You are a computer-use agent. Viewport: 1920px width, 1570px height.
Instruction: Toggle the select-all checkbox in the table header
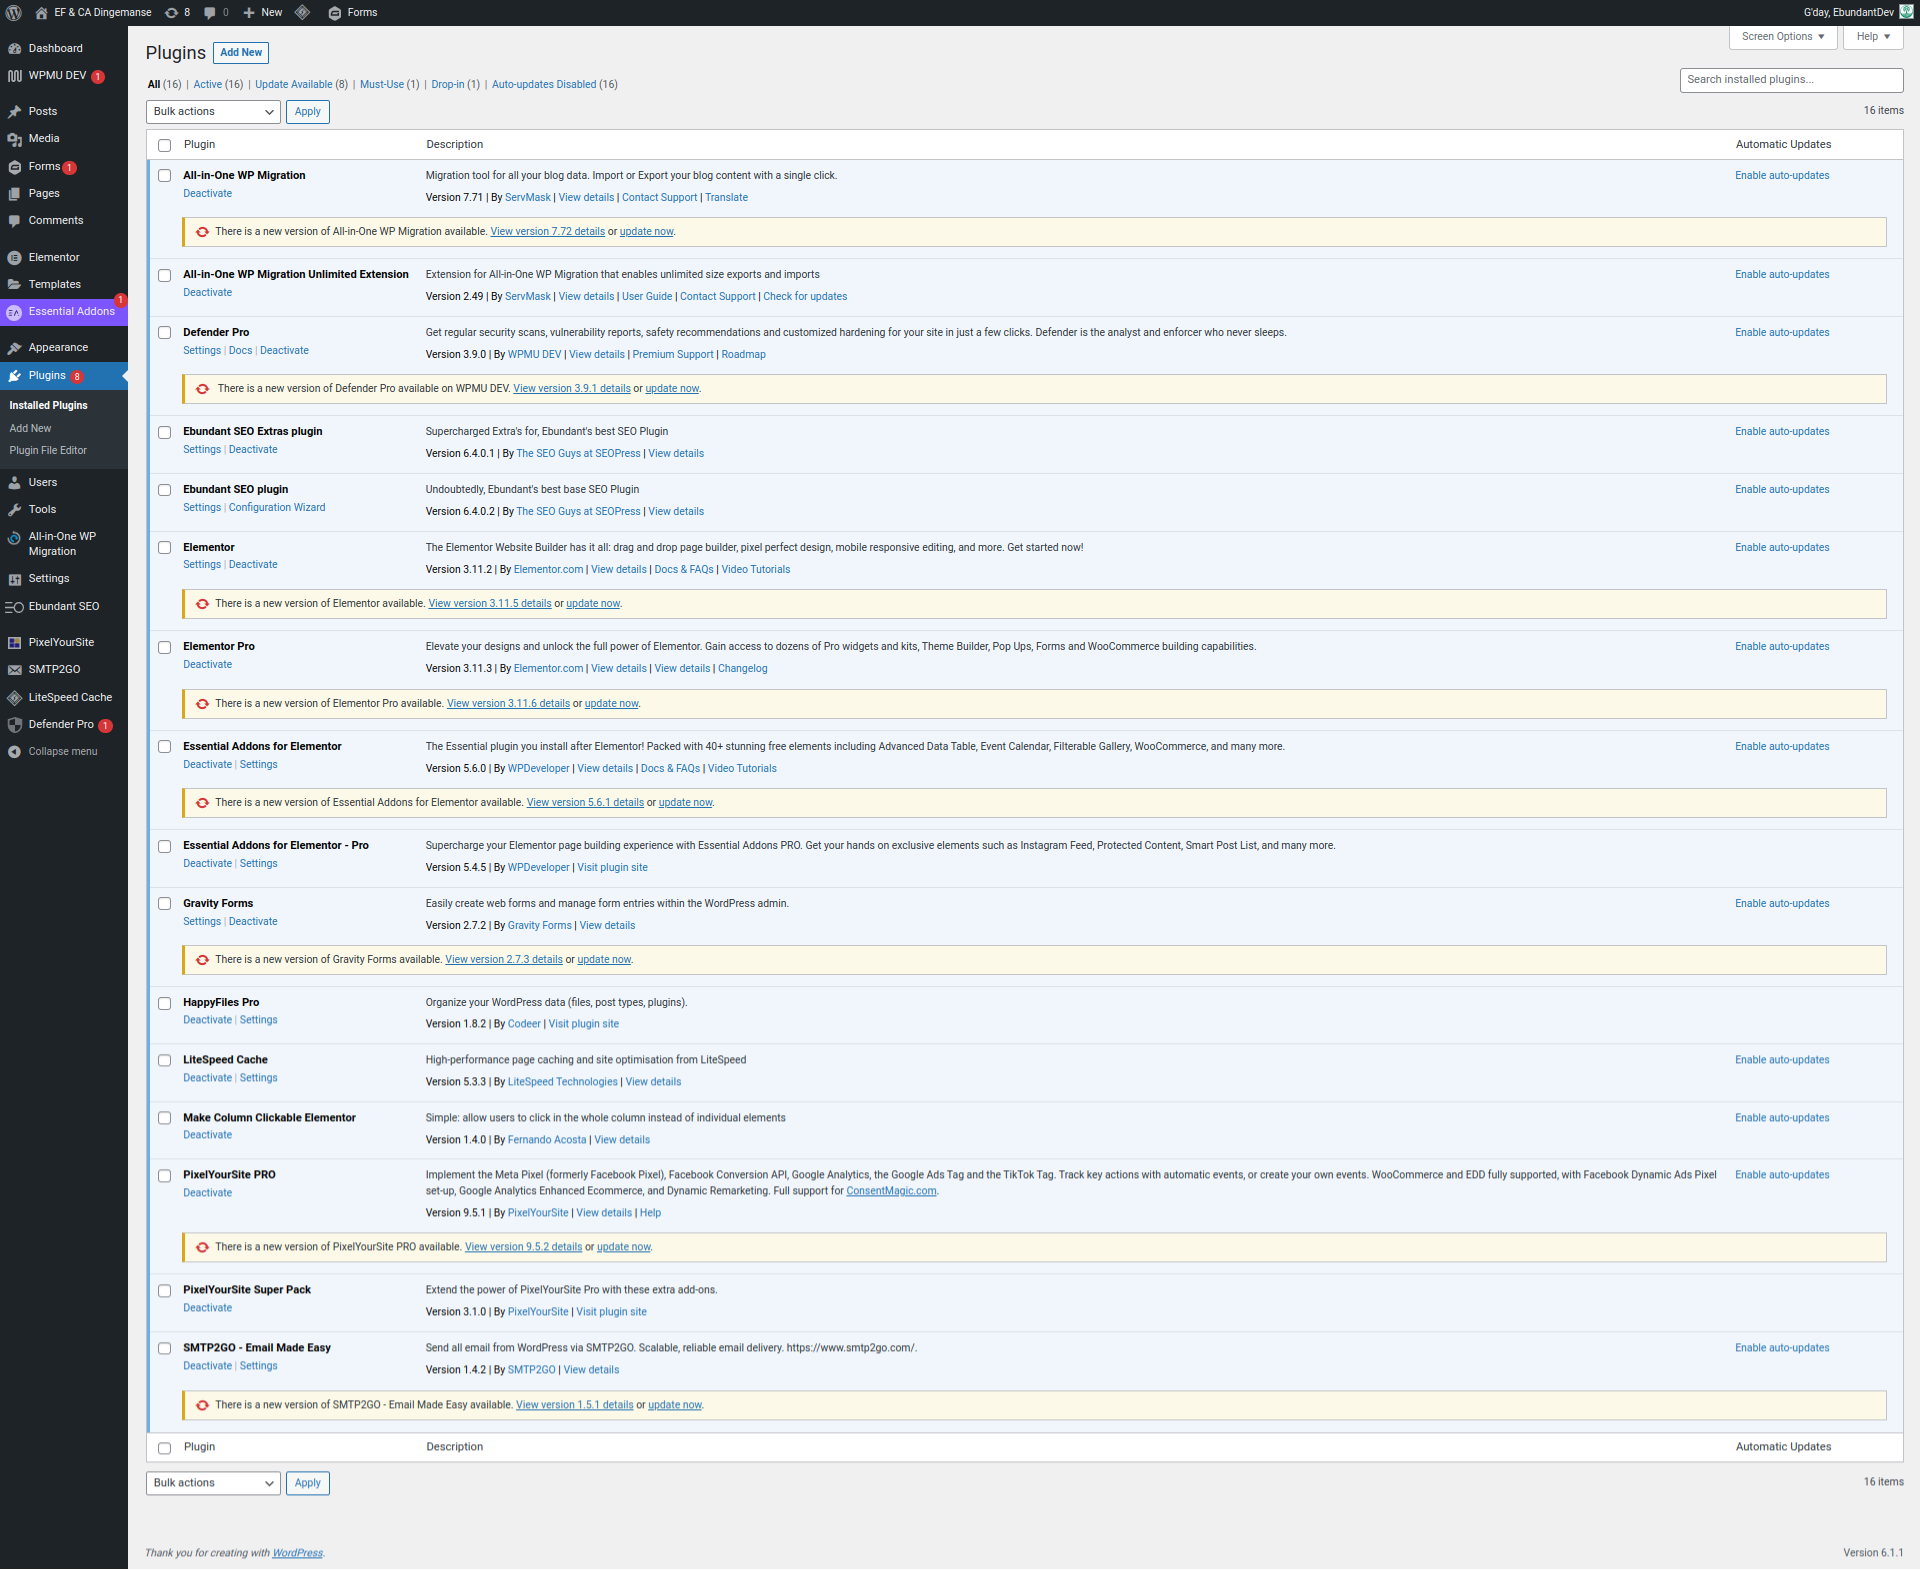[165, 145]
